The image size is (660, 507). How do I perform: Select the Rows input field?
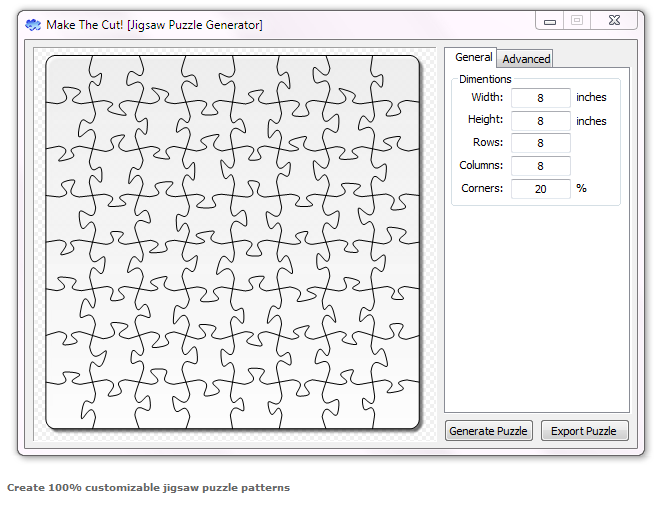540,143
